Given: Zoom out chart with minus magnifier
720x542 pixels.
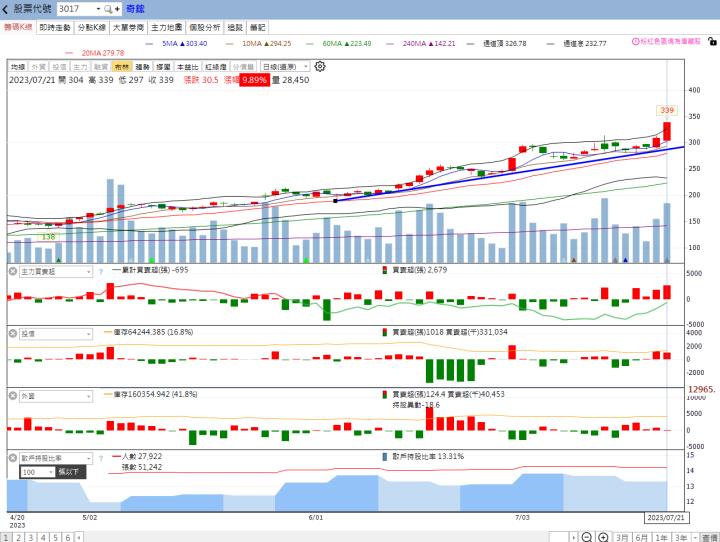Looking at the screenshot, I should tap(586, 537).
